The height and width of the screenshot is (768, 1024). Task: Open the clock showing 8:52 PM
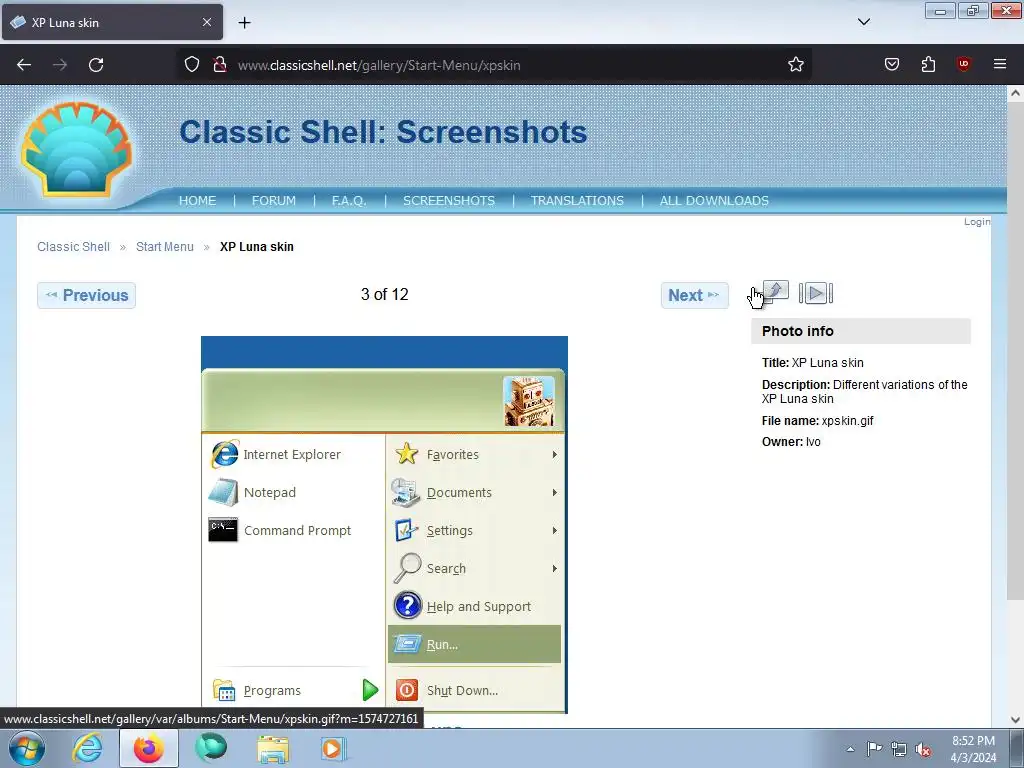click(973, 749)
